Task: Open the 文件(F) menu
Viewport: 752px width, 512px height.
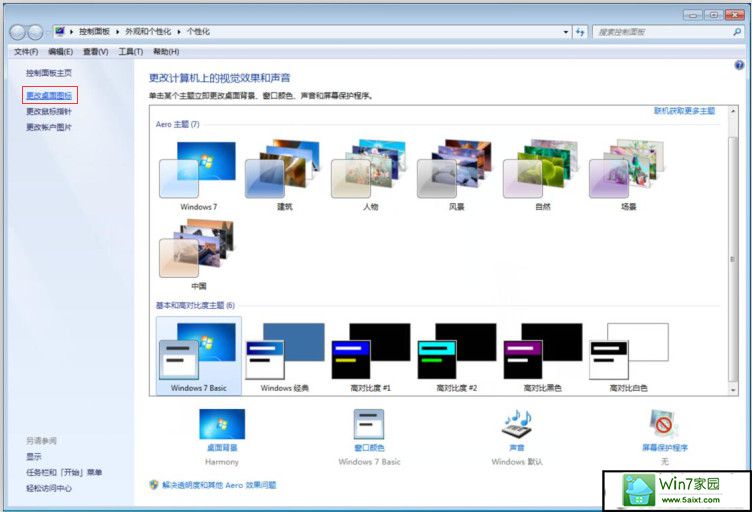Action: (x=26, y=51)
